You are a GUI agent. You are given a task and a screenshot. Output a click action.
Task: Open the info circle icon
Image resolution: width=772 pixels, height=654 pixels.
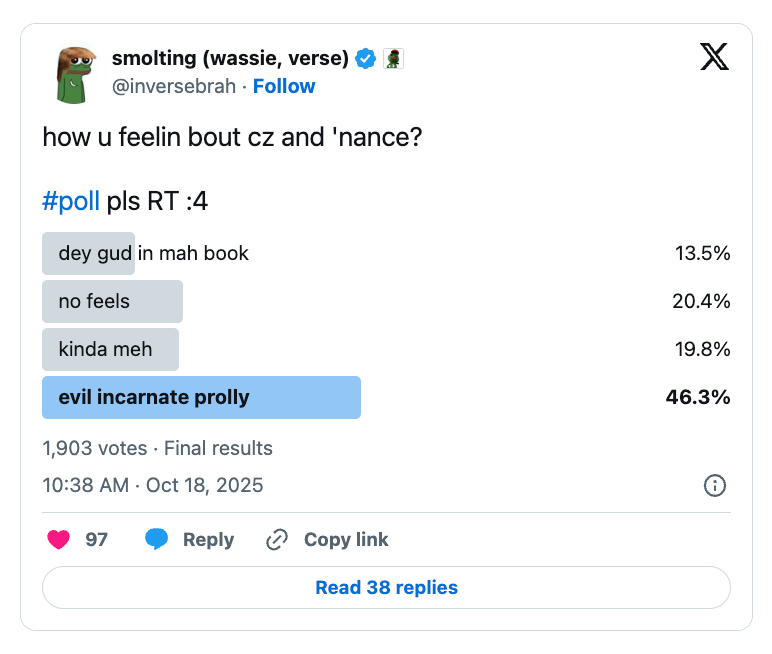click(x=715, y=486)
